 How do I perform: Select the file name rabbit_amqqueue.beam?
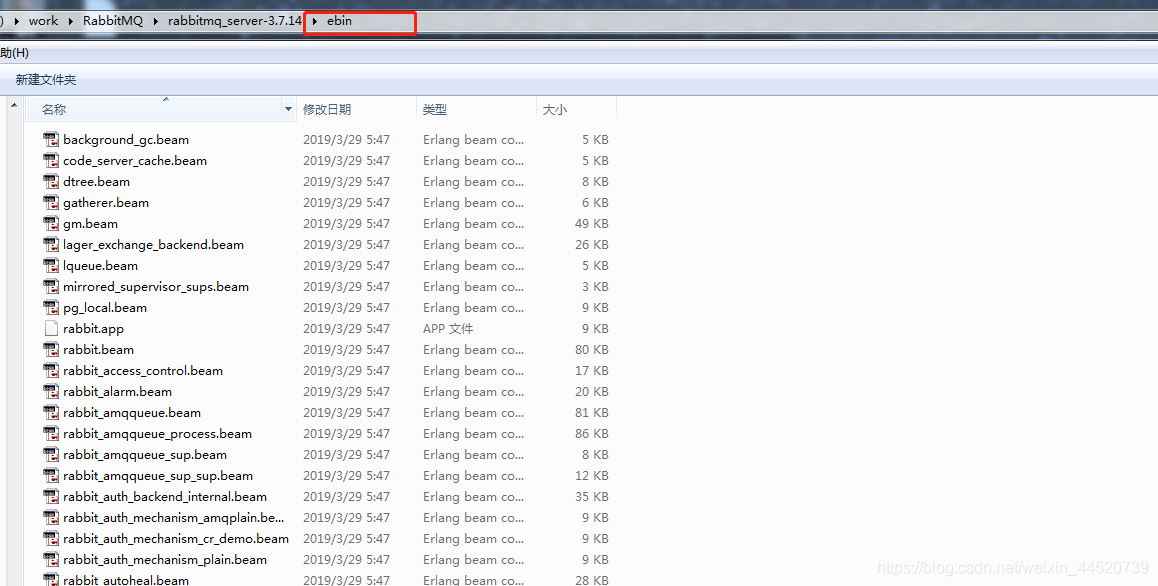132,412
